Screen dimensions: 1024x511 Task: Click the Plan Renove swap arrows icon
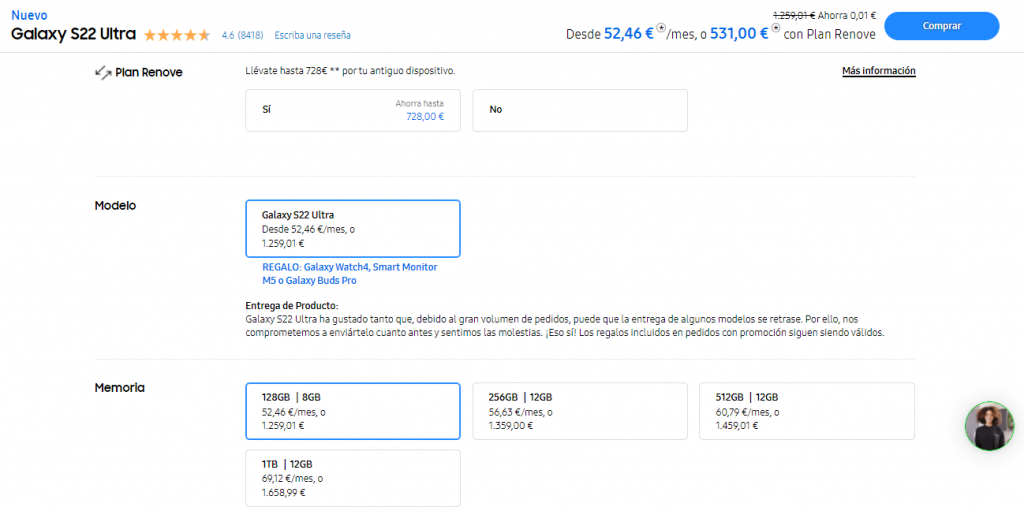click(102, 72)
